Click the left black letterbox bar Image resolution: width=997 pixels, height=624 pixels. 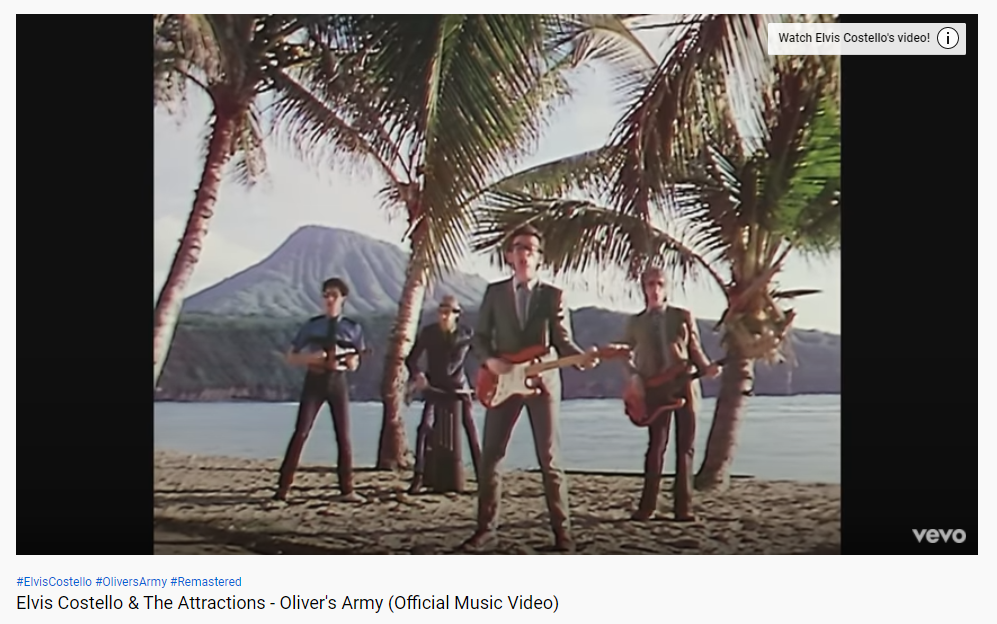click(85, 284)
